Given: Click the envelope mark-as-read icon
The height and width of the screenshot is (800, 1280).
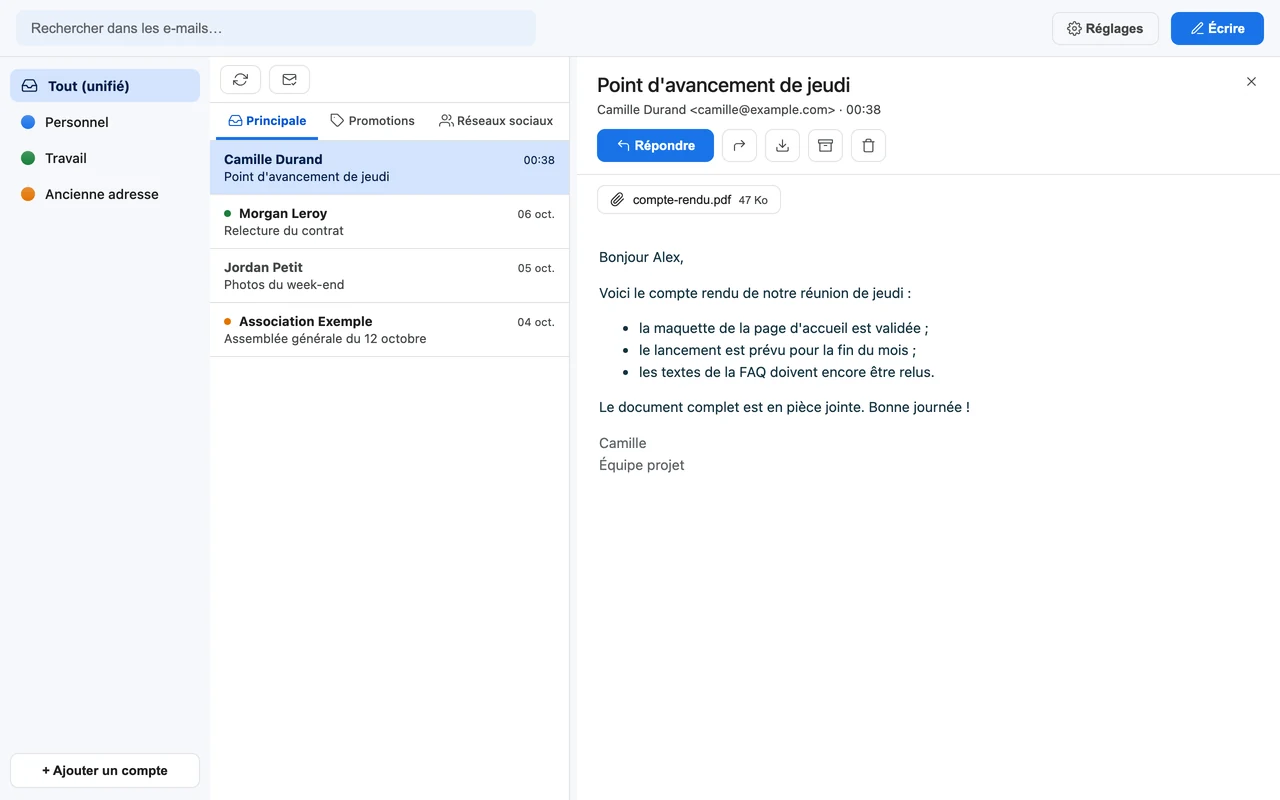Looking at the screenshot, I should click(x=289, y=79).
